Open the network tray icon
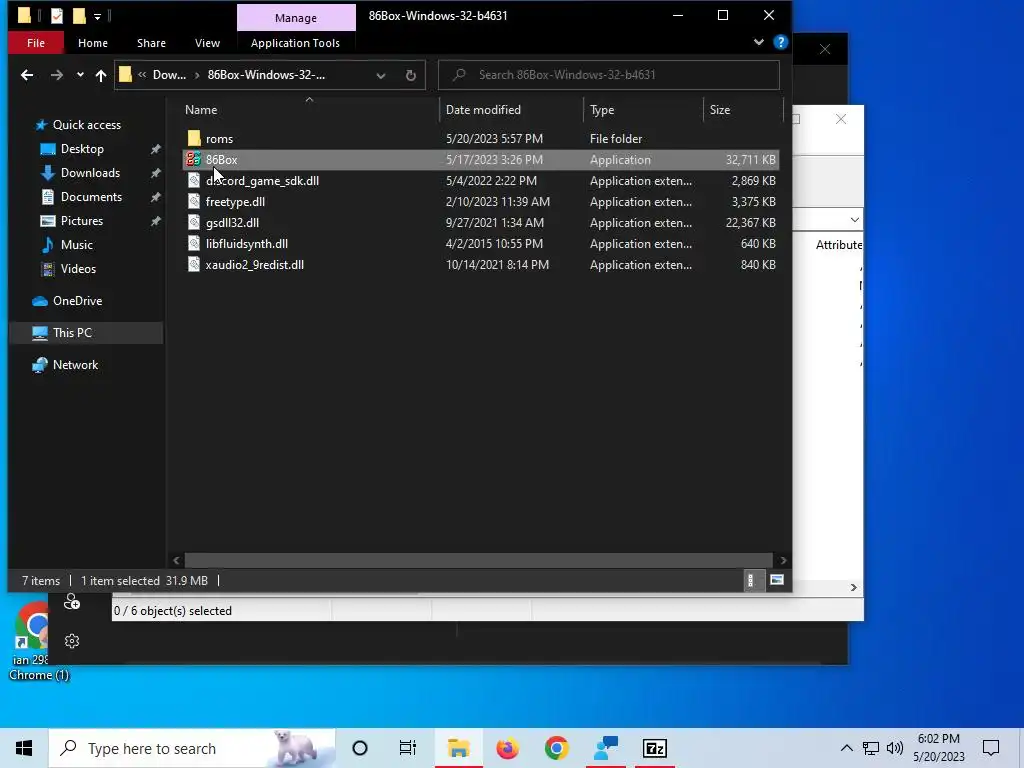Viewport: 1024px width, 768px height. 871,748
